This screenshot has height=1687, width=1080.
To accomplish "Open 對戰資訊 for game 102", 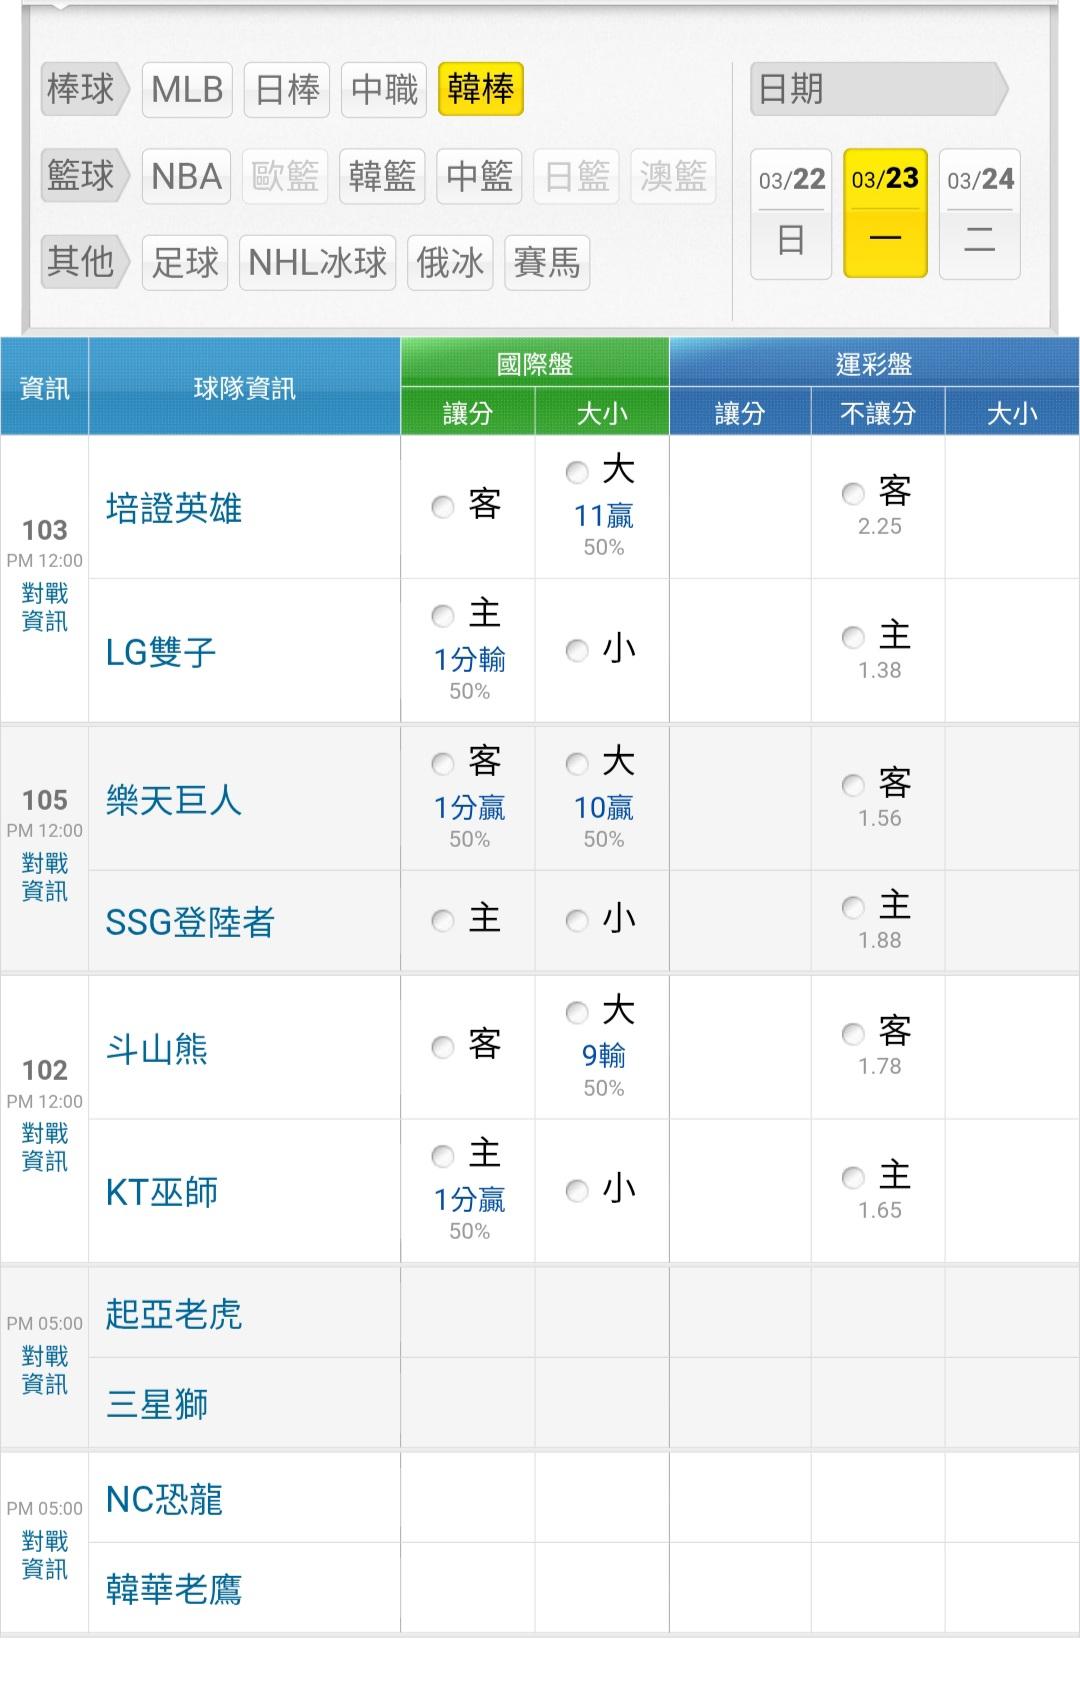I will pos(45,1147).
